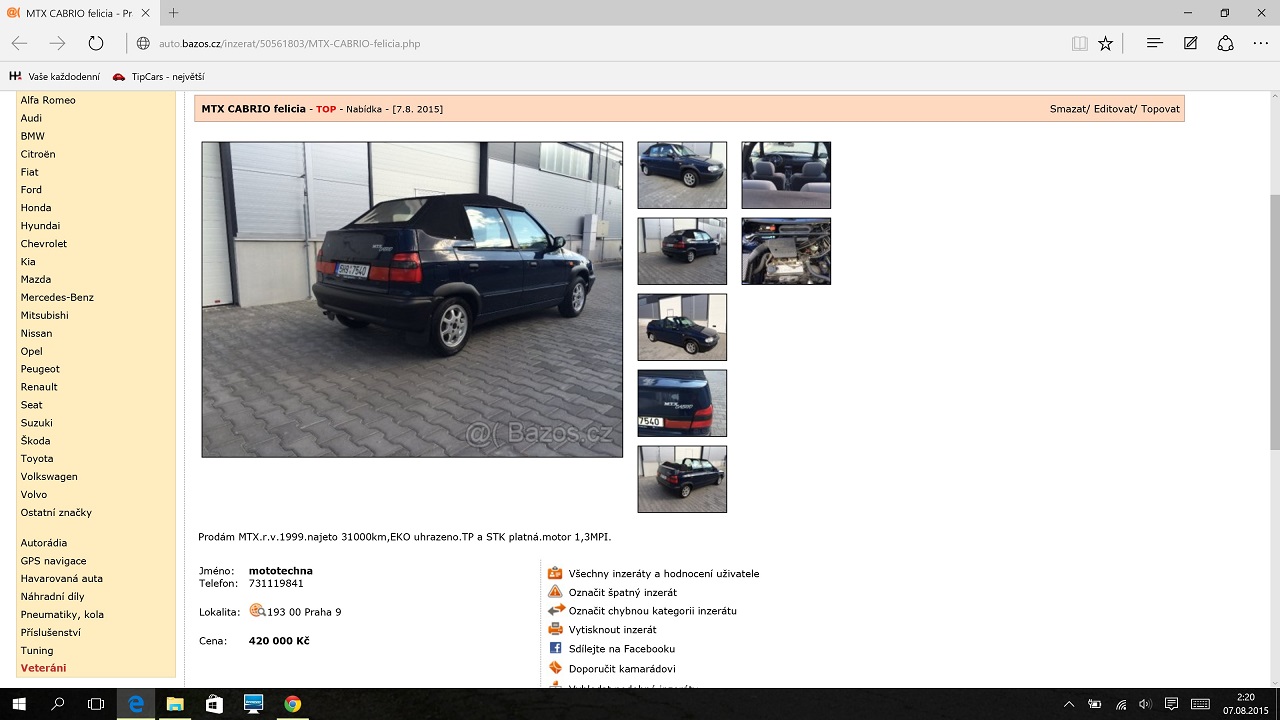
Task: Click the browser refresh icon
Action: point(96,43)
